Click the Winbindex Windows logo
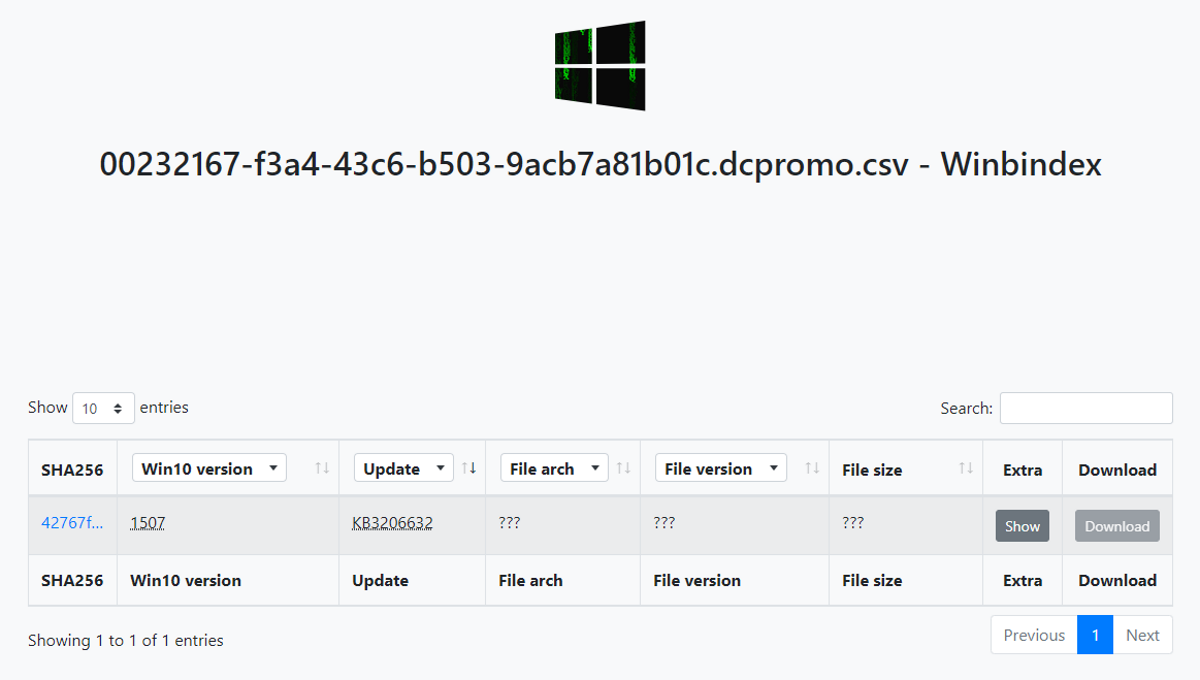This screenshot has height=680, width=1200. point(600,65)
